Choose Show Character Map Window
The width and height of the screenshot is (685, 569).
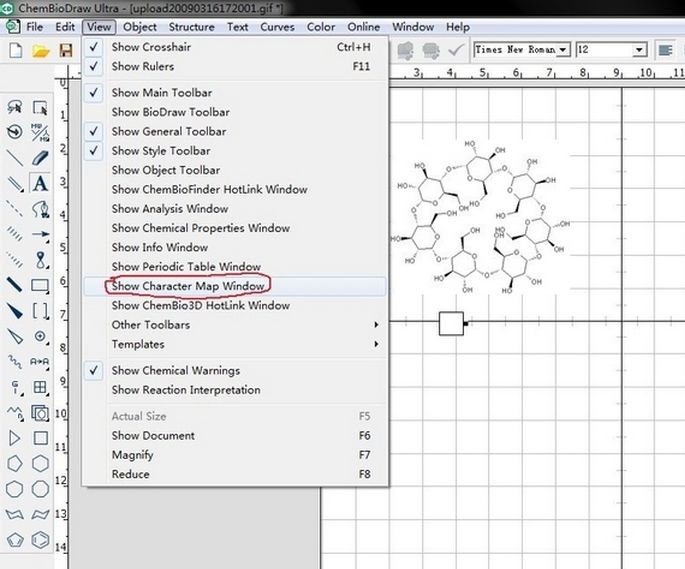[x=235, y=286]
